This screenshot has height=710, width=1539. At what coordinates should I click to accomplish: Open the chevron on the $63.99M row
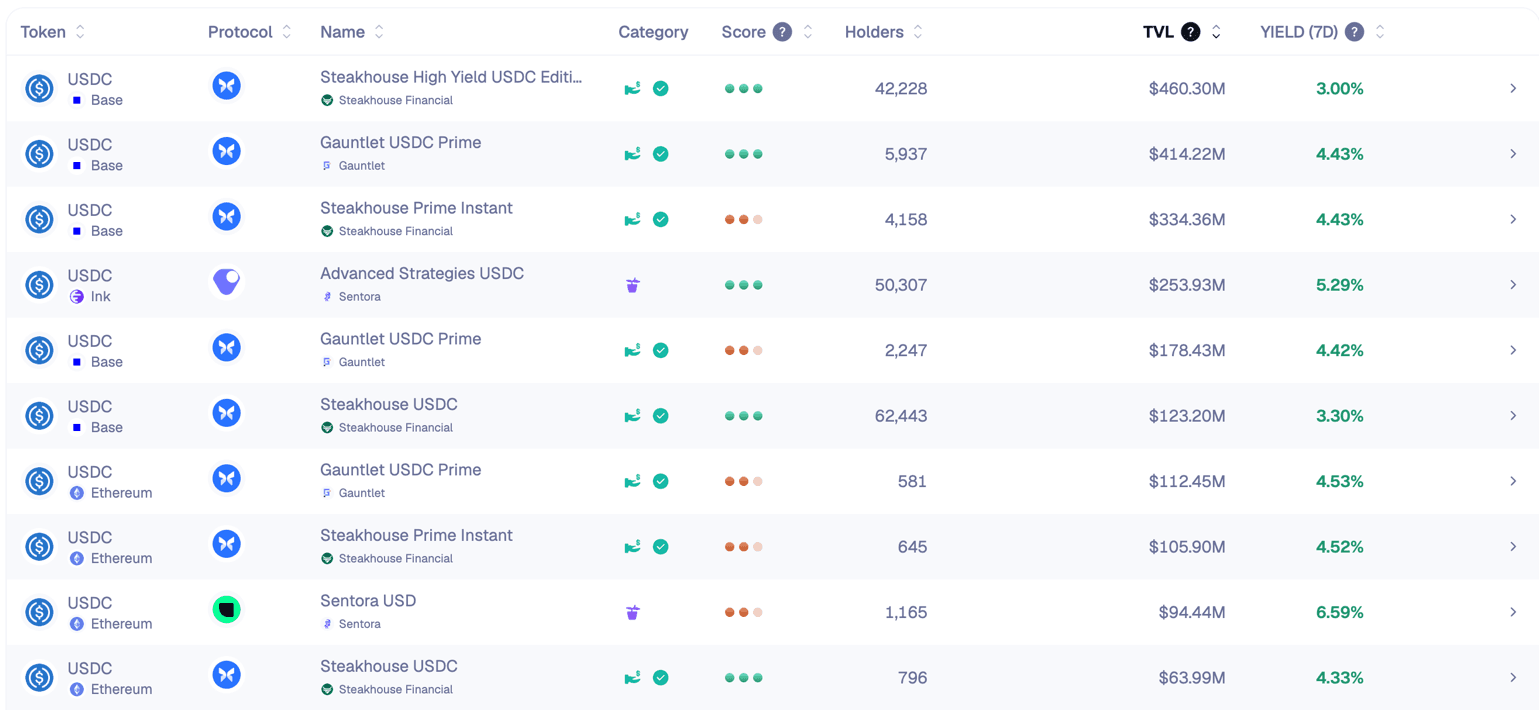pos(1513,678)
